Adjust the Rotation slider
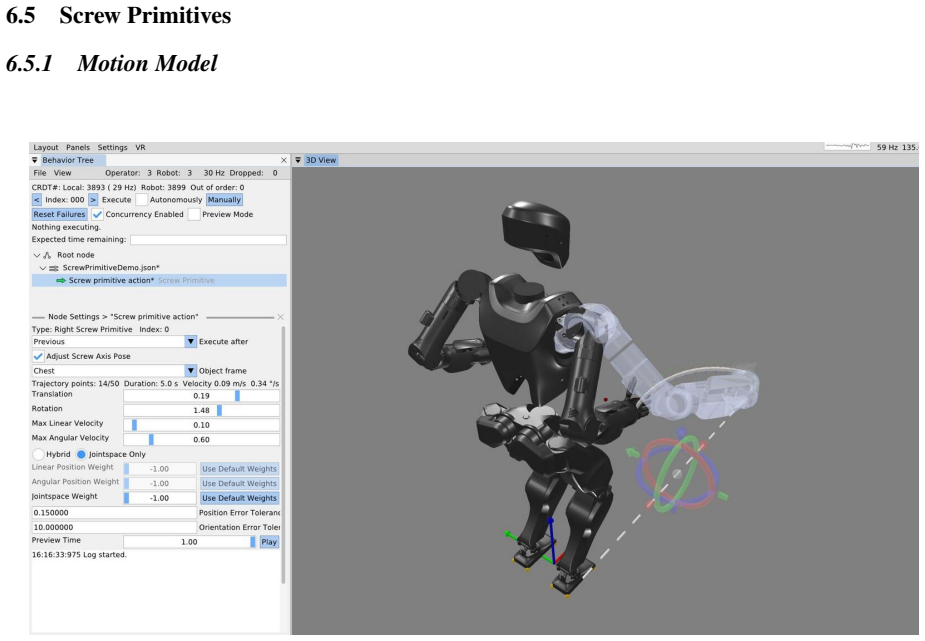 click(201, 410)
